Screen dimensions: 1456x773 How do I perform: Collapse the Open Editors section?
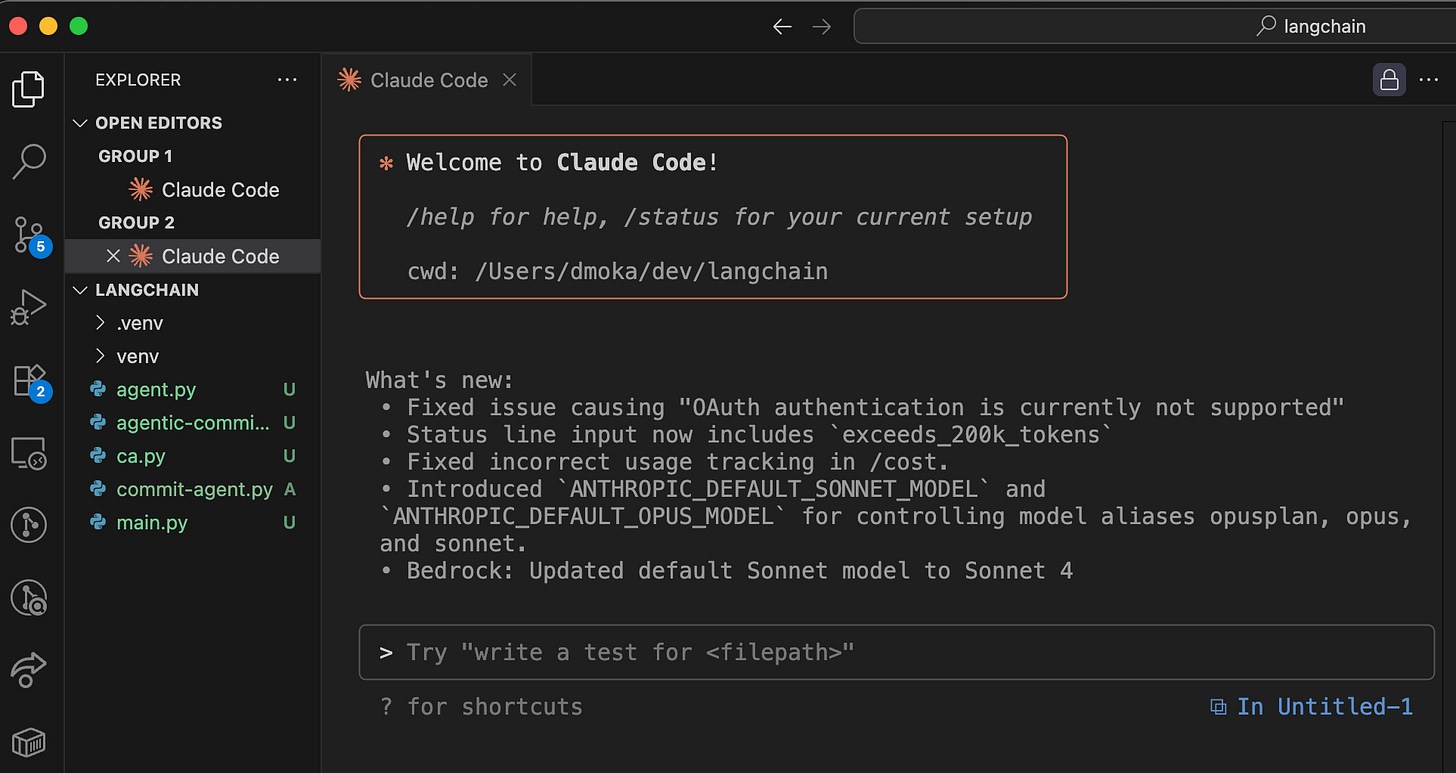pyautogui.click(x=81, y=123)
